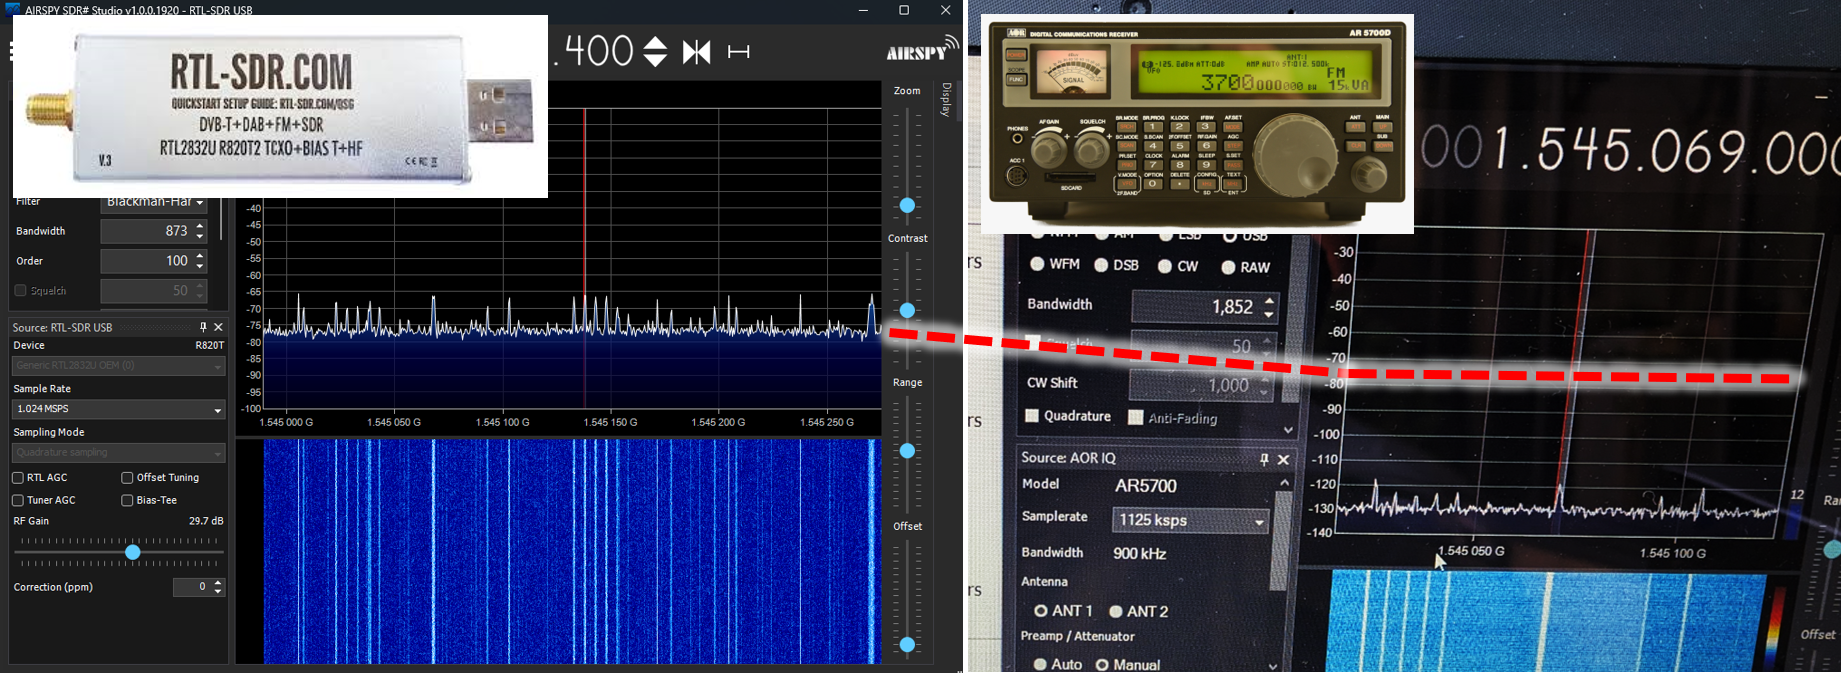Click the waterfall display in RTL-SDR window
This screenshot has width=1841, height=673.
pyautogui.click(x=572, y=551)
